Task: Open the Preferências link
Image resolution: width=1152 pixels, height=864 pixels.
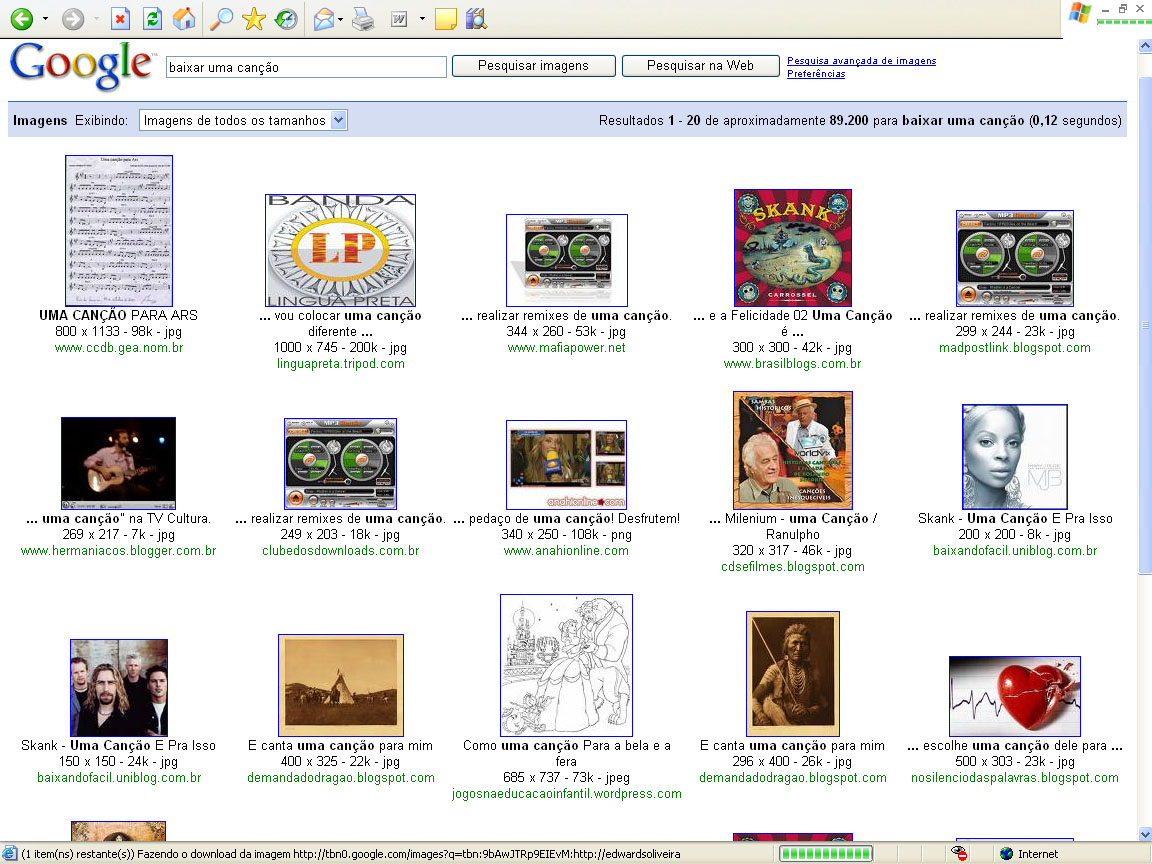Action: pyautogui.click(x=815, y=74)
